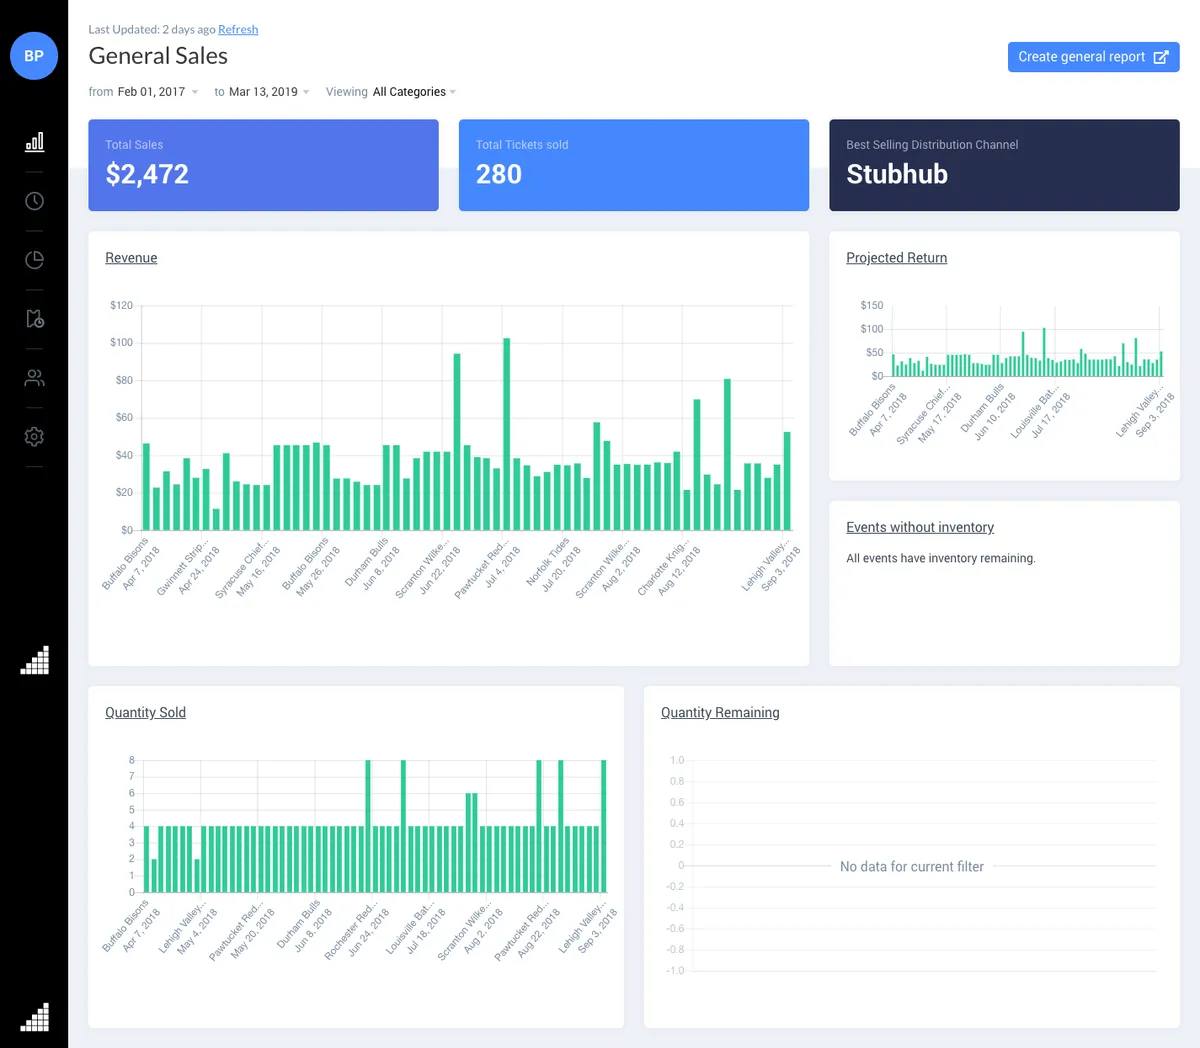Image resolution: width=1200 pixels, height=1048 pixels.
Task: Click the BP profile avatar
Action: click(x=33, y=56)
